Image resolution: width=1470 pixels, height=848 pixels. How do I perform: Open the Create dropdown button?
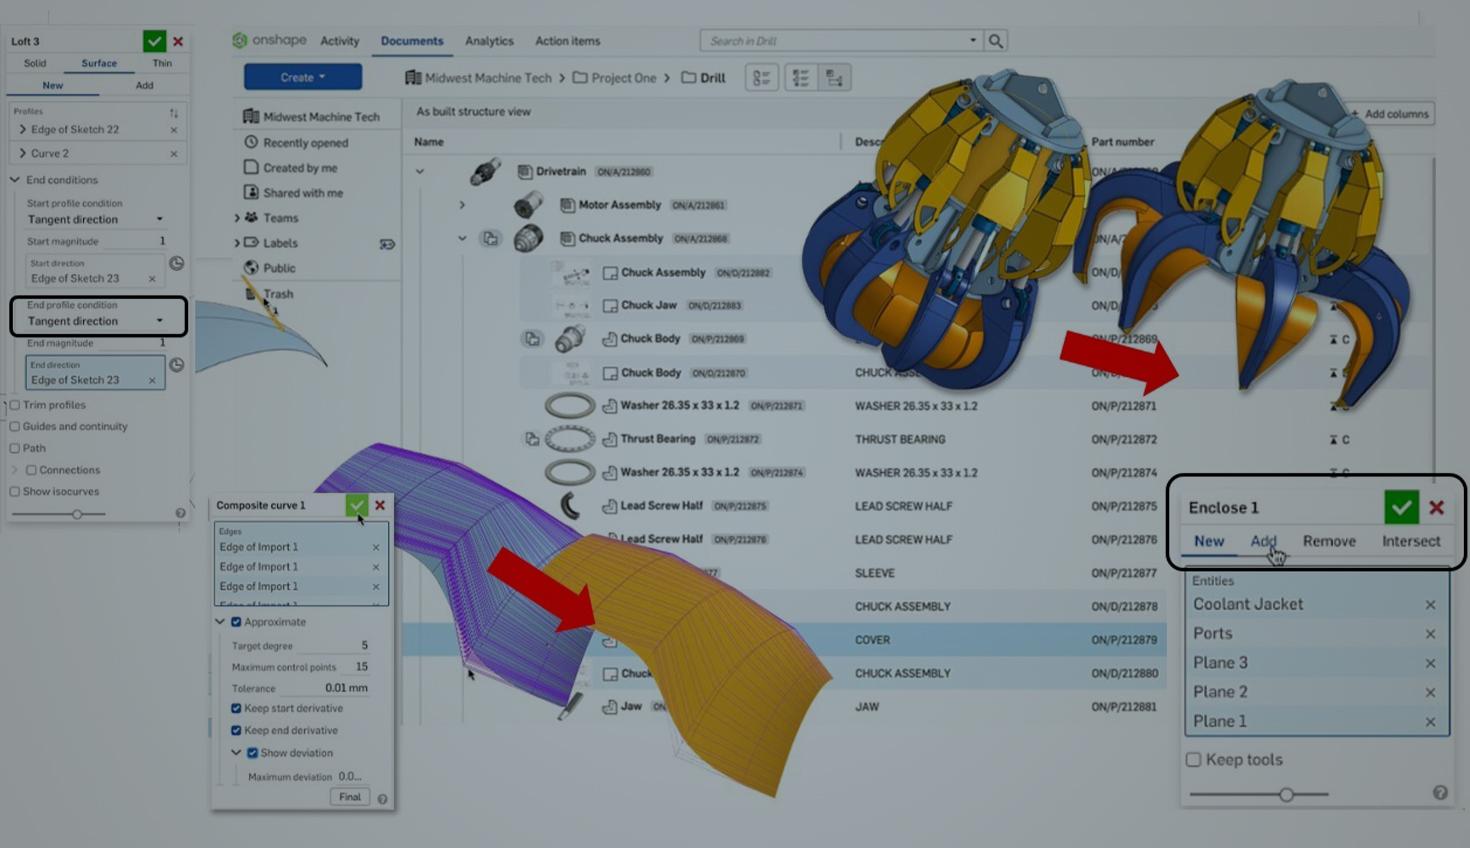(x=302, y=77)
